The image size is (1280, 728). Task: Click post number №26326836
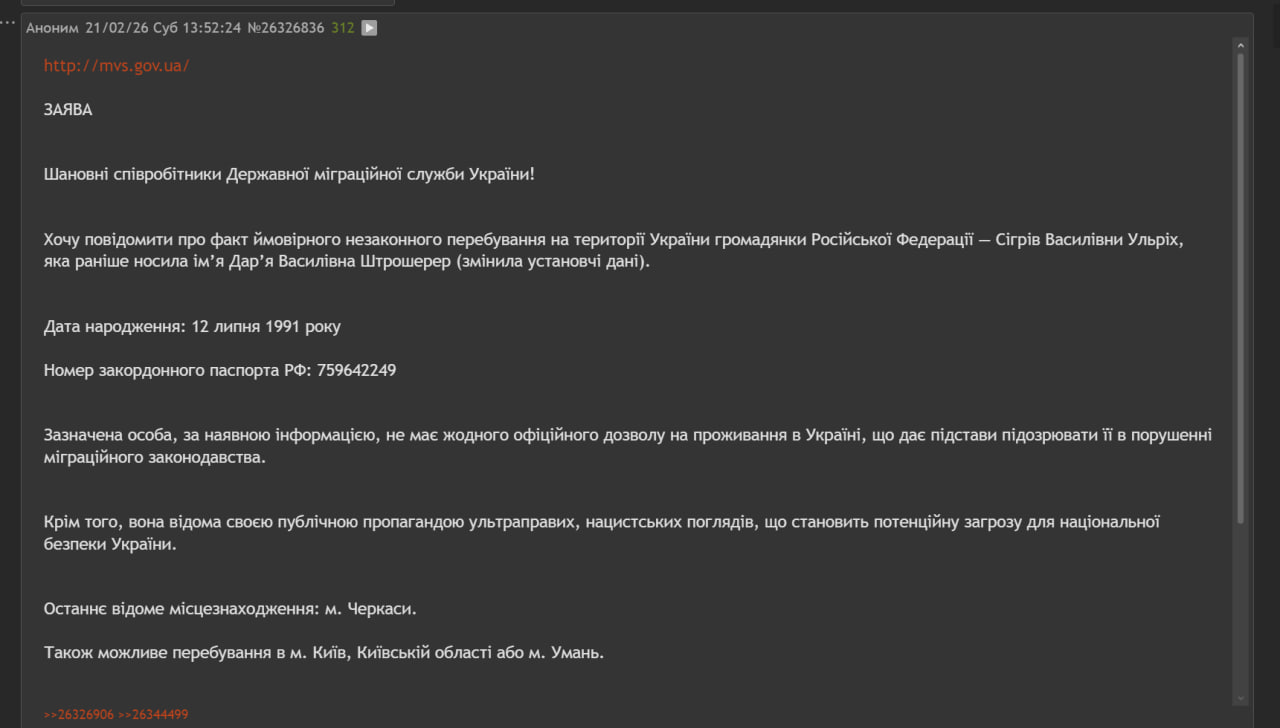pyautogui.click(x=285, y=28)
